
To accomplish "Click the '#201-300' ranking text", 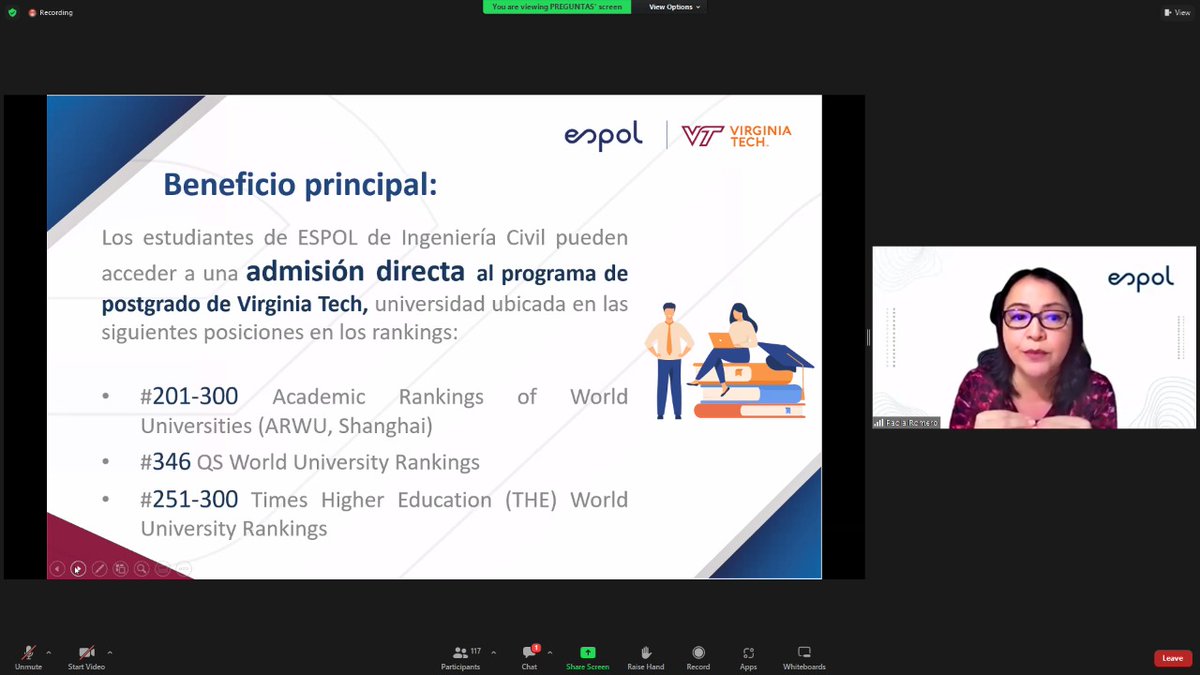I will (189, 397).
